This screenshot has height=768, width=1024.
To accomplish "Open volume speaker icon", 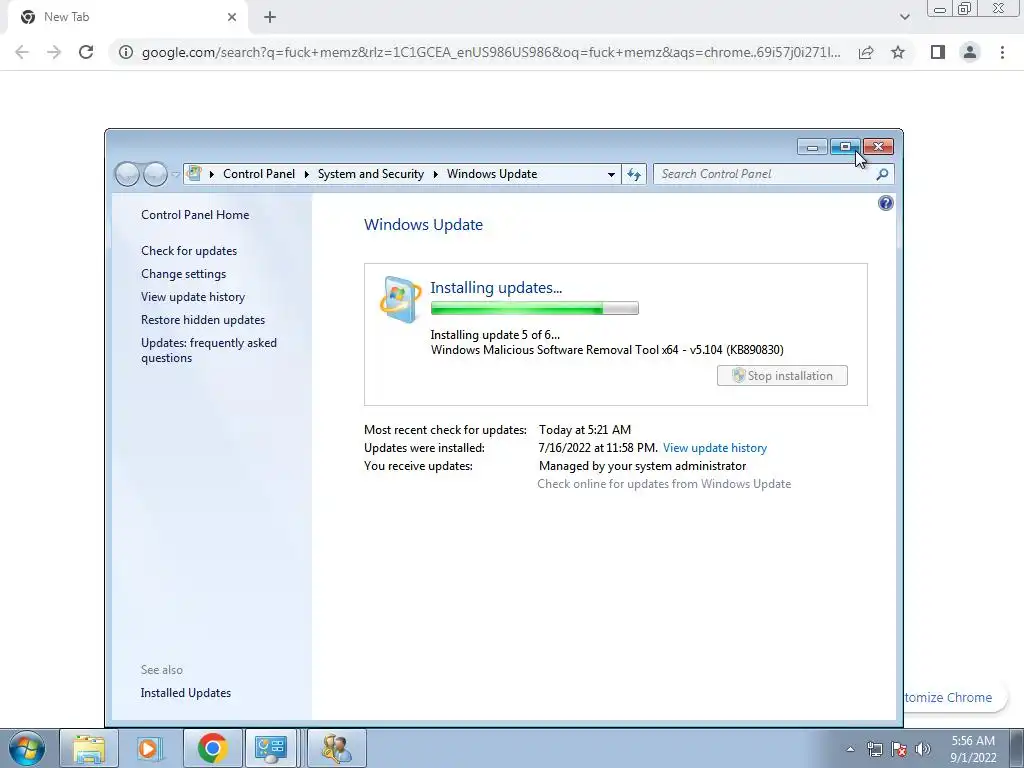I will point(923,749).
